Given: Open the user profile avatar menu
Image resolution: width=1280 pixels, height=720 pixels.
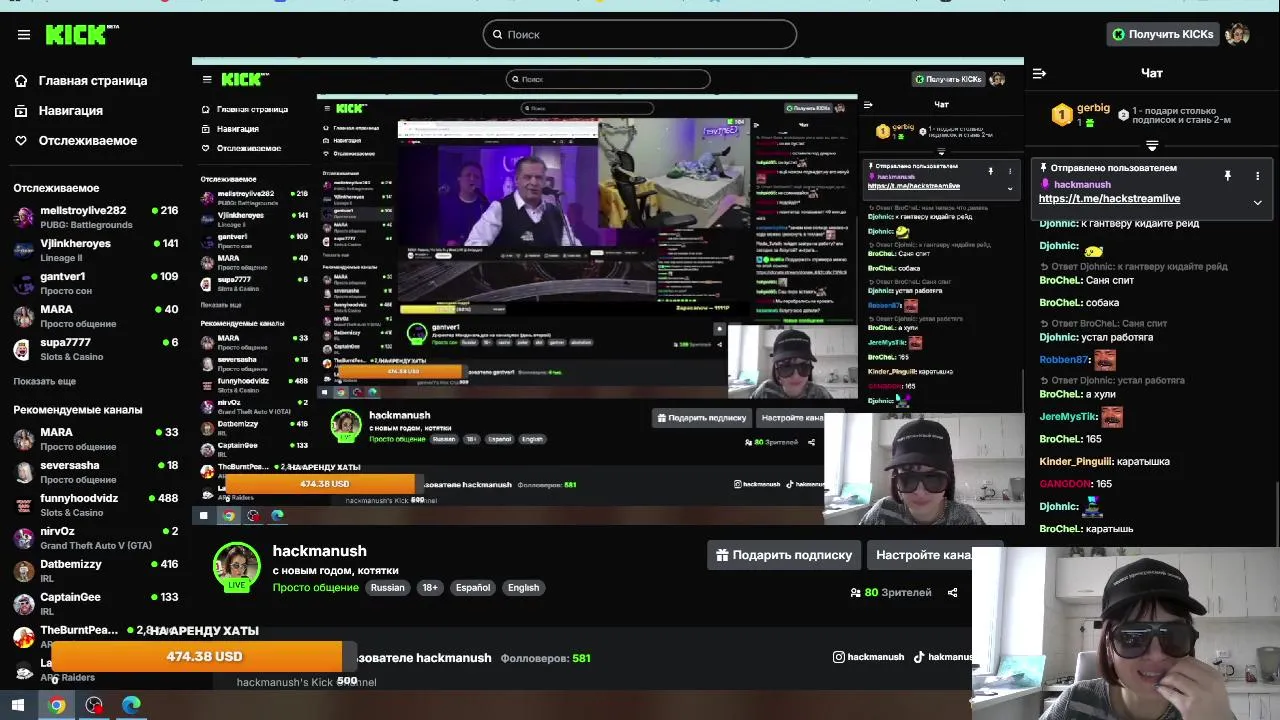Looking at the screenshot, I should point(1238,35).
